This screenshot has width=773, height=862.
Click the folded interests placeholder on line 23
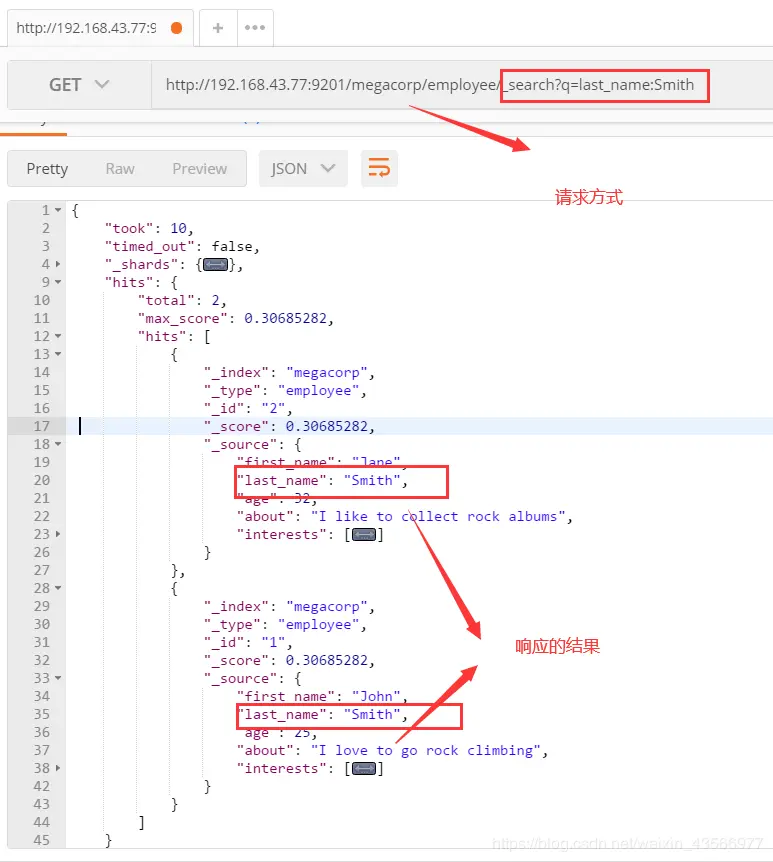click(x=363, y=534)
